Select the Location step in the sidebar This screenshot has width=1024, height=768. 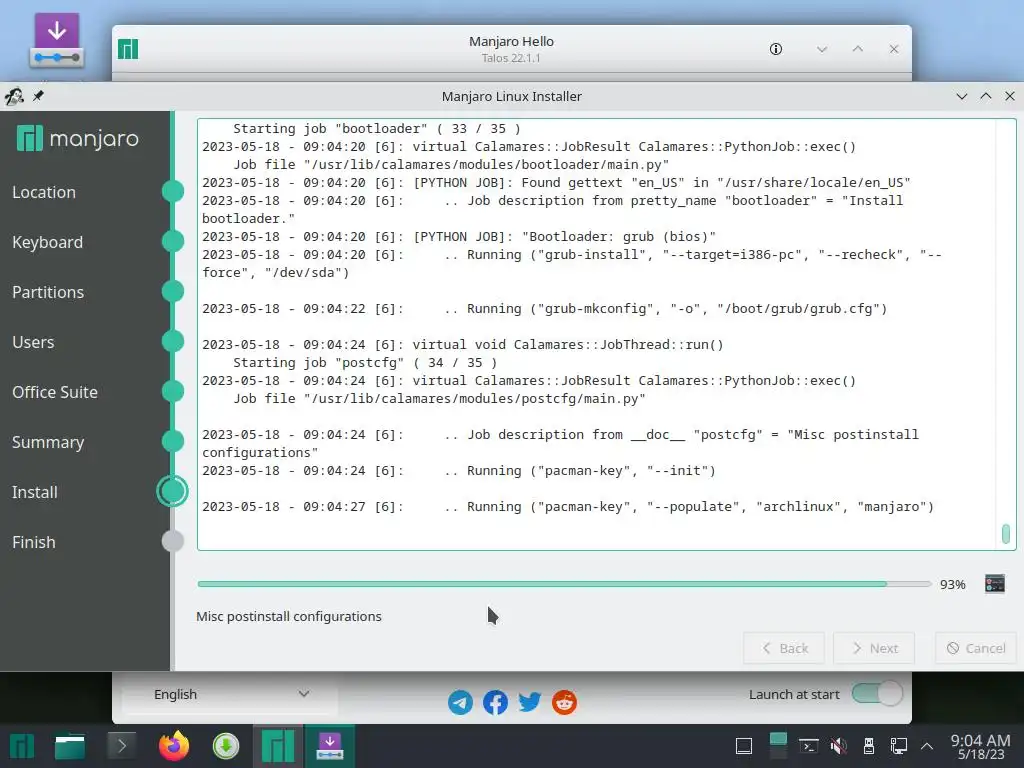[44, 192]
